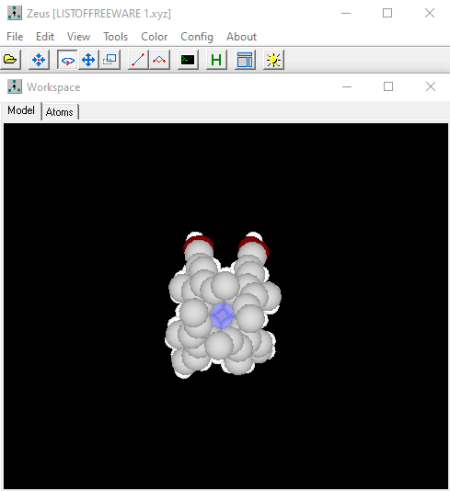Click the Zeus app icon in title bar
450x491 pixels.
point(14,13)
